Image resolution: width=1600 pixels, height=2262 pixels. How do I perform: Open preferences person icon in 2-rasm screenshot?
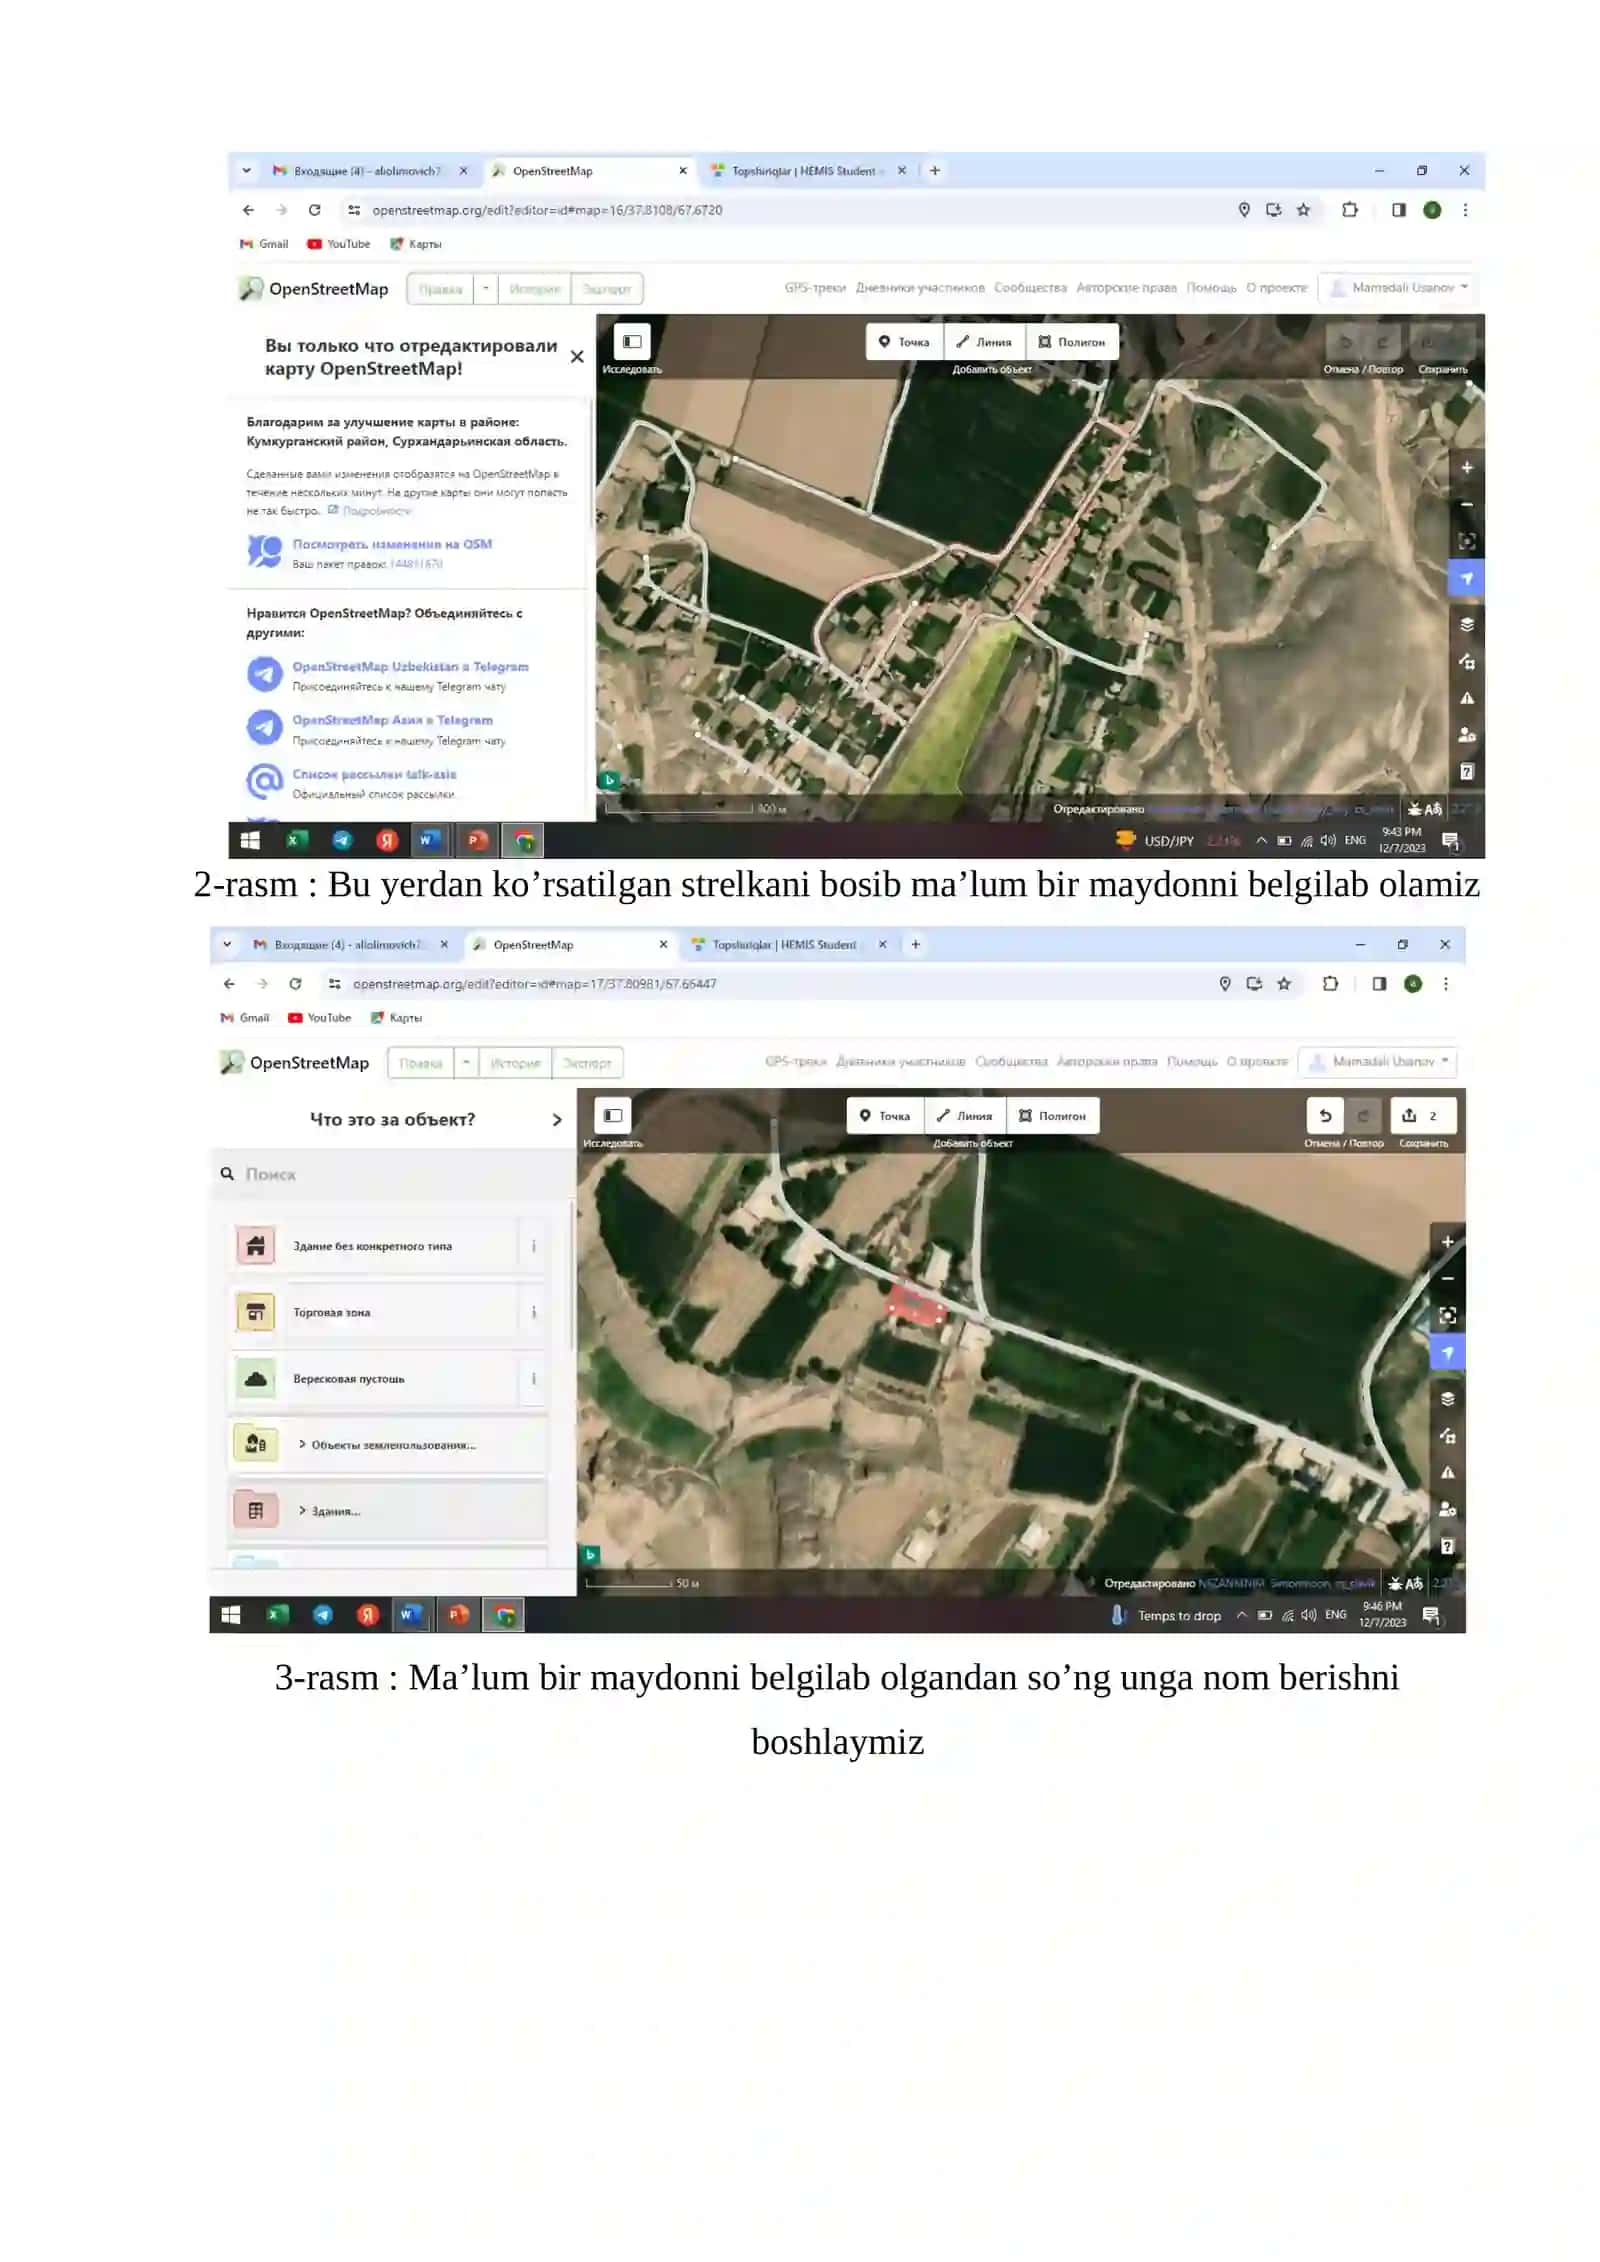point(1466,734)
